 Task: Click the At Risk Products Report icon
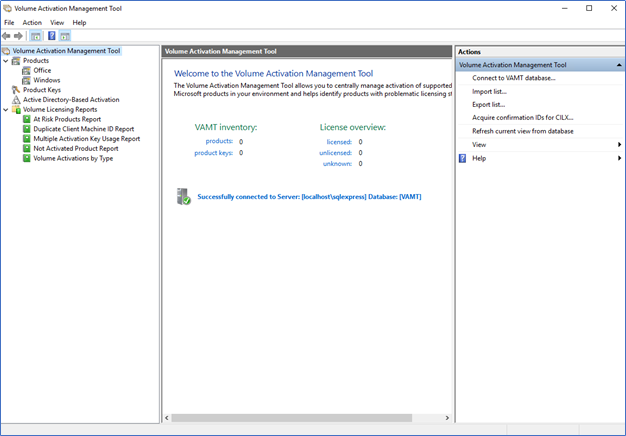point(26,119)
